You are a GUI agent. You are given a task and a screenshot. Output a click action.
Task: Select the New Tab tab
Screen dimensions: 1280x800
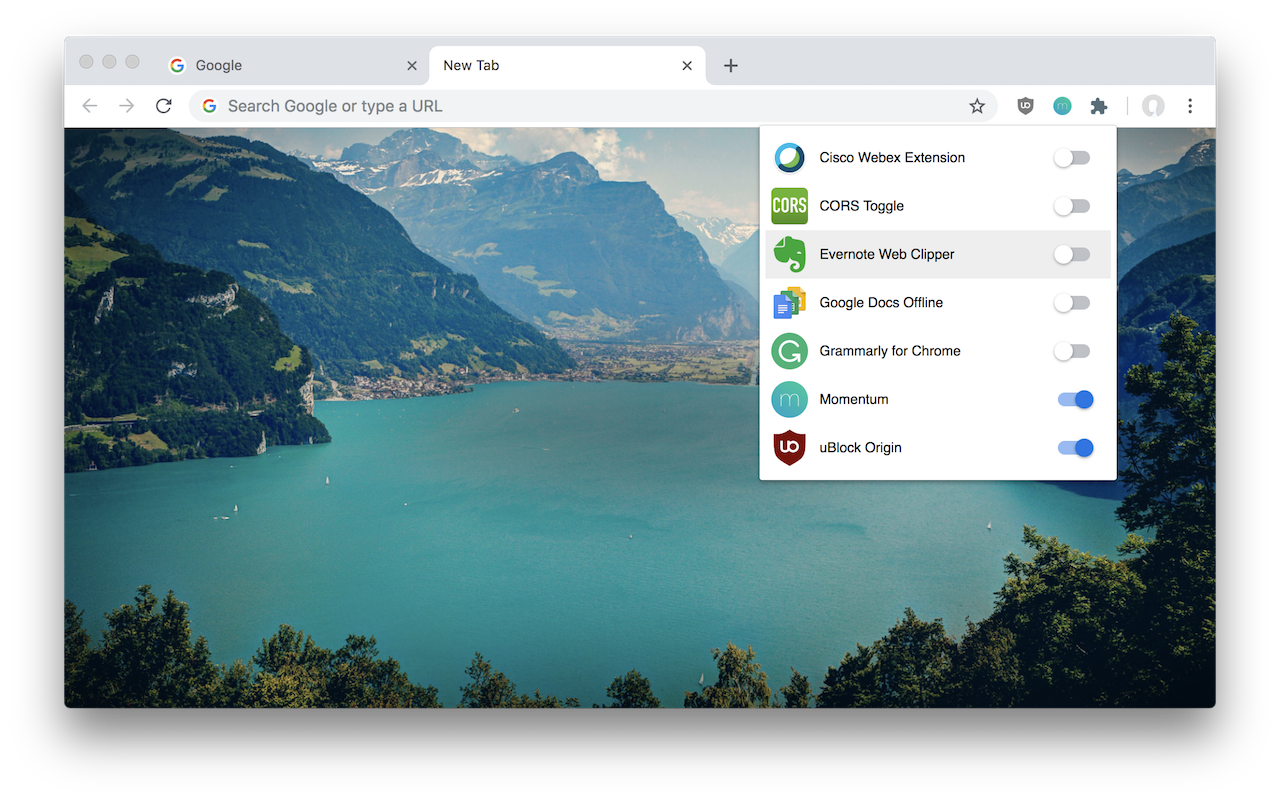pos(567,65)
